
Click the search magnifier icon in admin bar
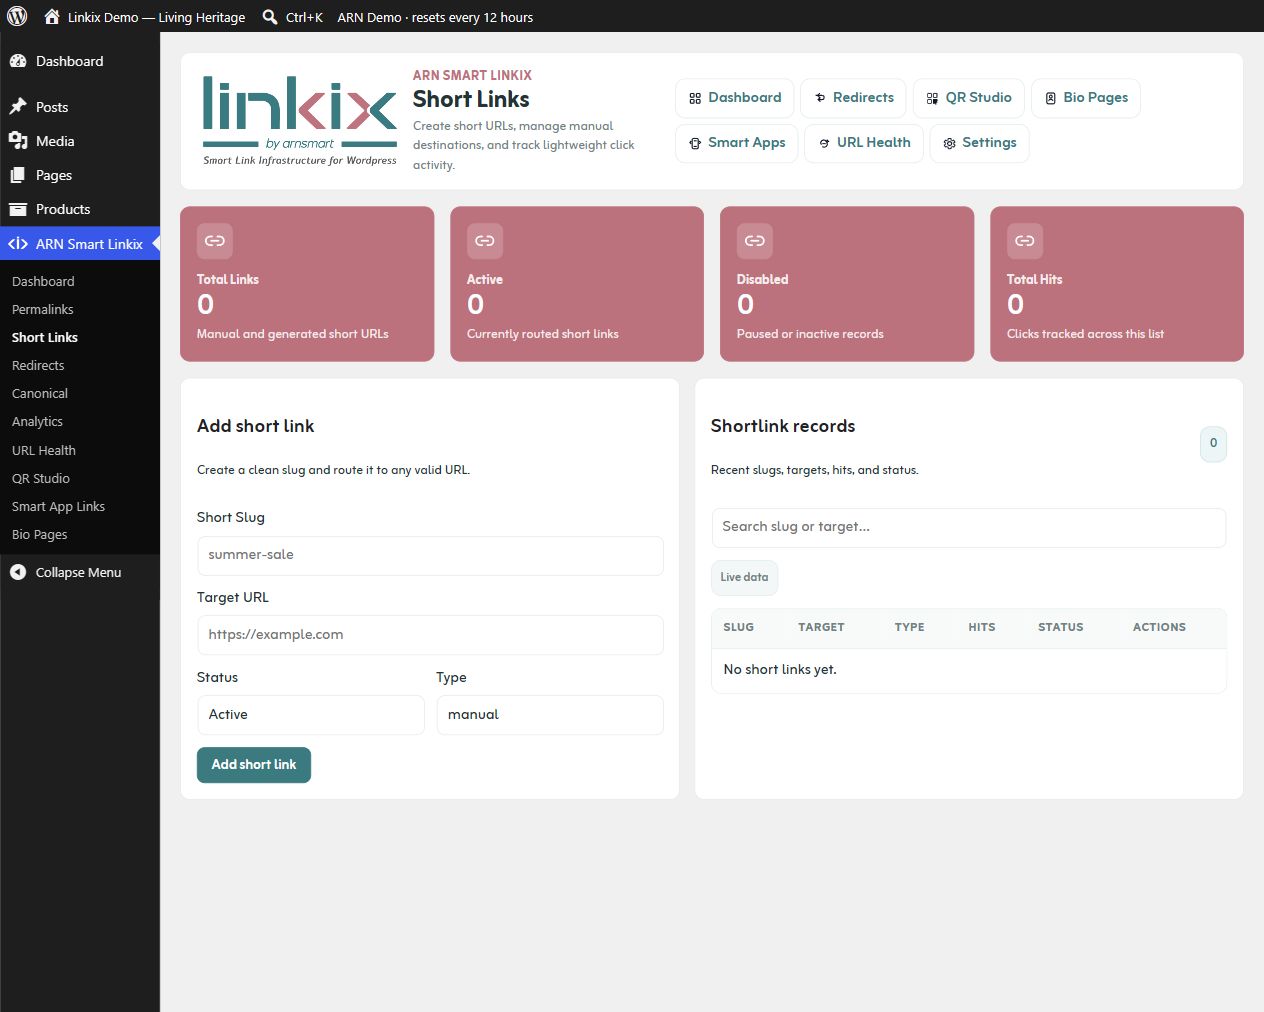pos(270,16)
